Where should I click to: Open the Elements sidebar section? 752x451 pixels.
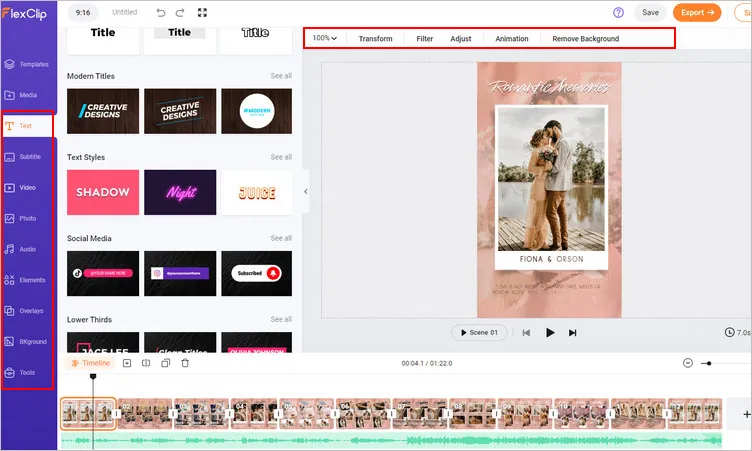[x=25, y=280]
